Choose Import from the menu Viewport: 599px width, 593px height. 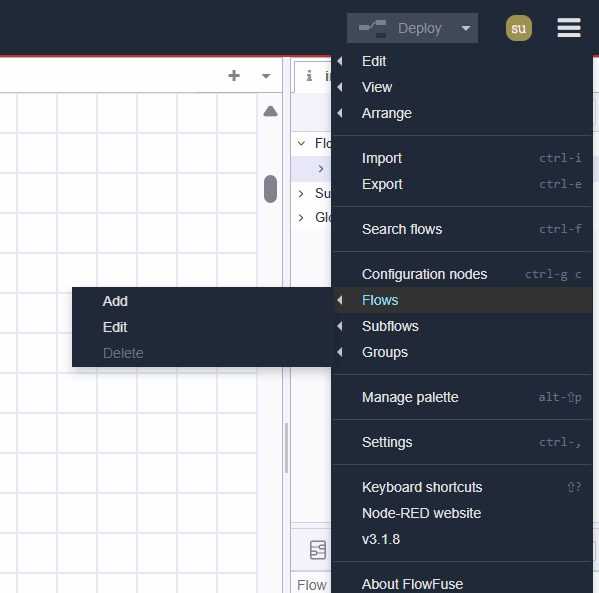click(x=462, y=158)
